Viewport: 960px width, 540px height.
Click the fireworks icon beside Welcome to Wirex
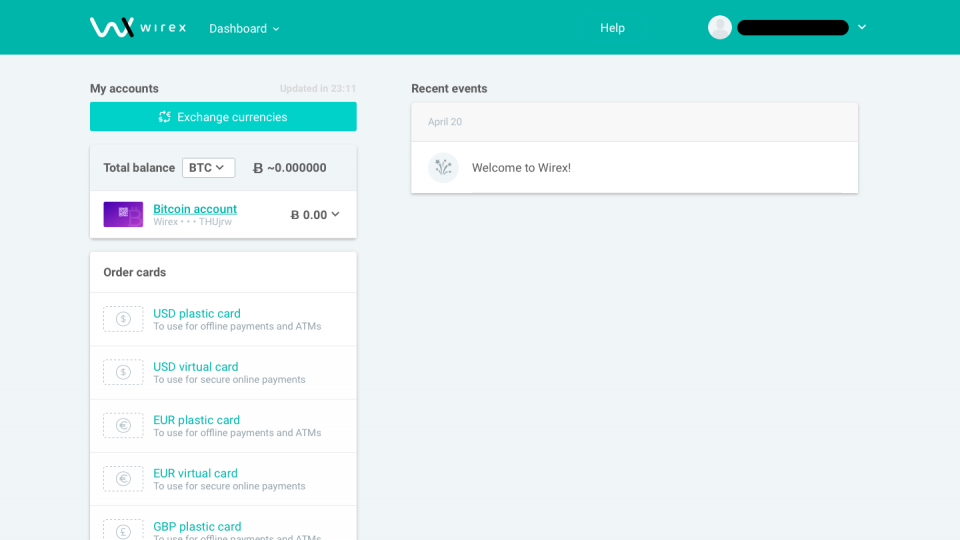[443, 168]
